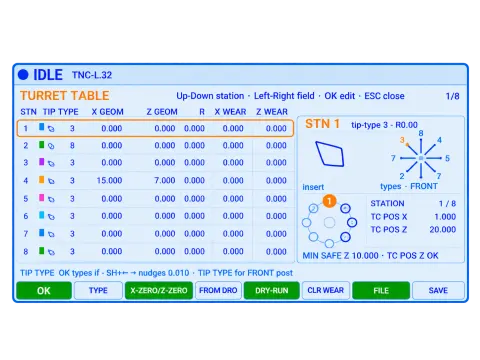480x360 pixels.
Task: Click the pink color swatch of station 5
Action: click(42, 198)
